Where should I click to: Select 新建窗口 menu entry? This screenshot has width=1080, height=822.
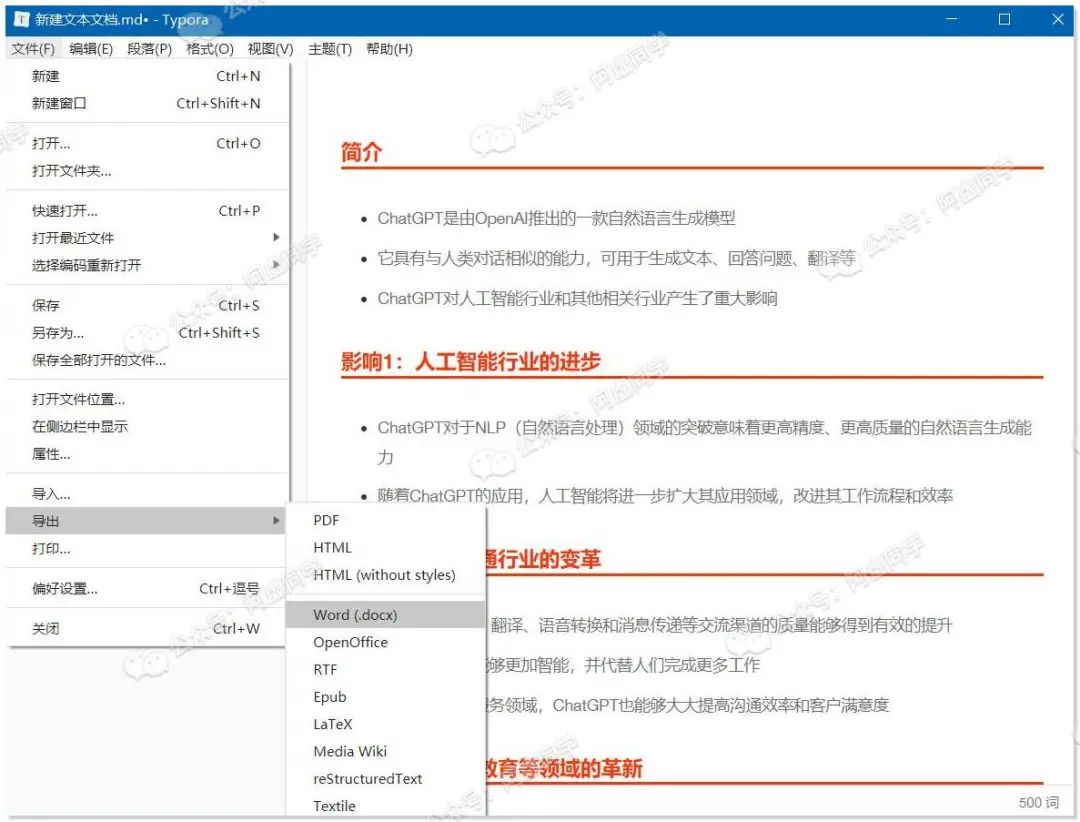coord(145,103)
